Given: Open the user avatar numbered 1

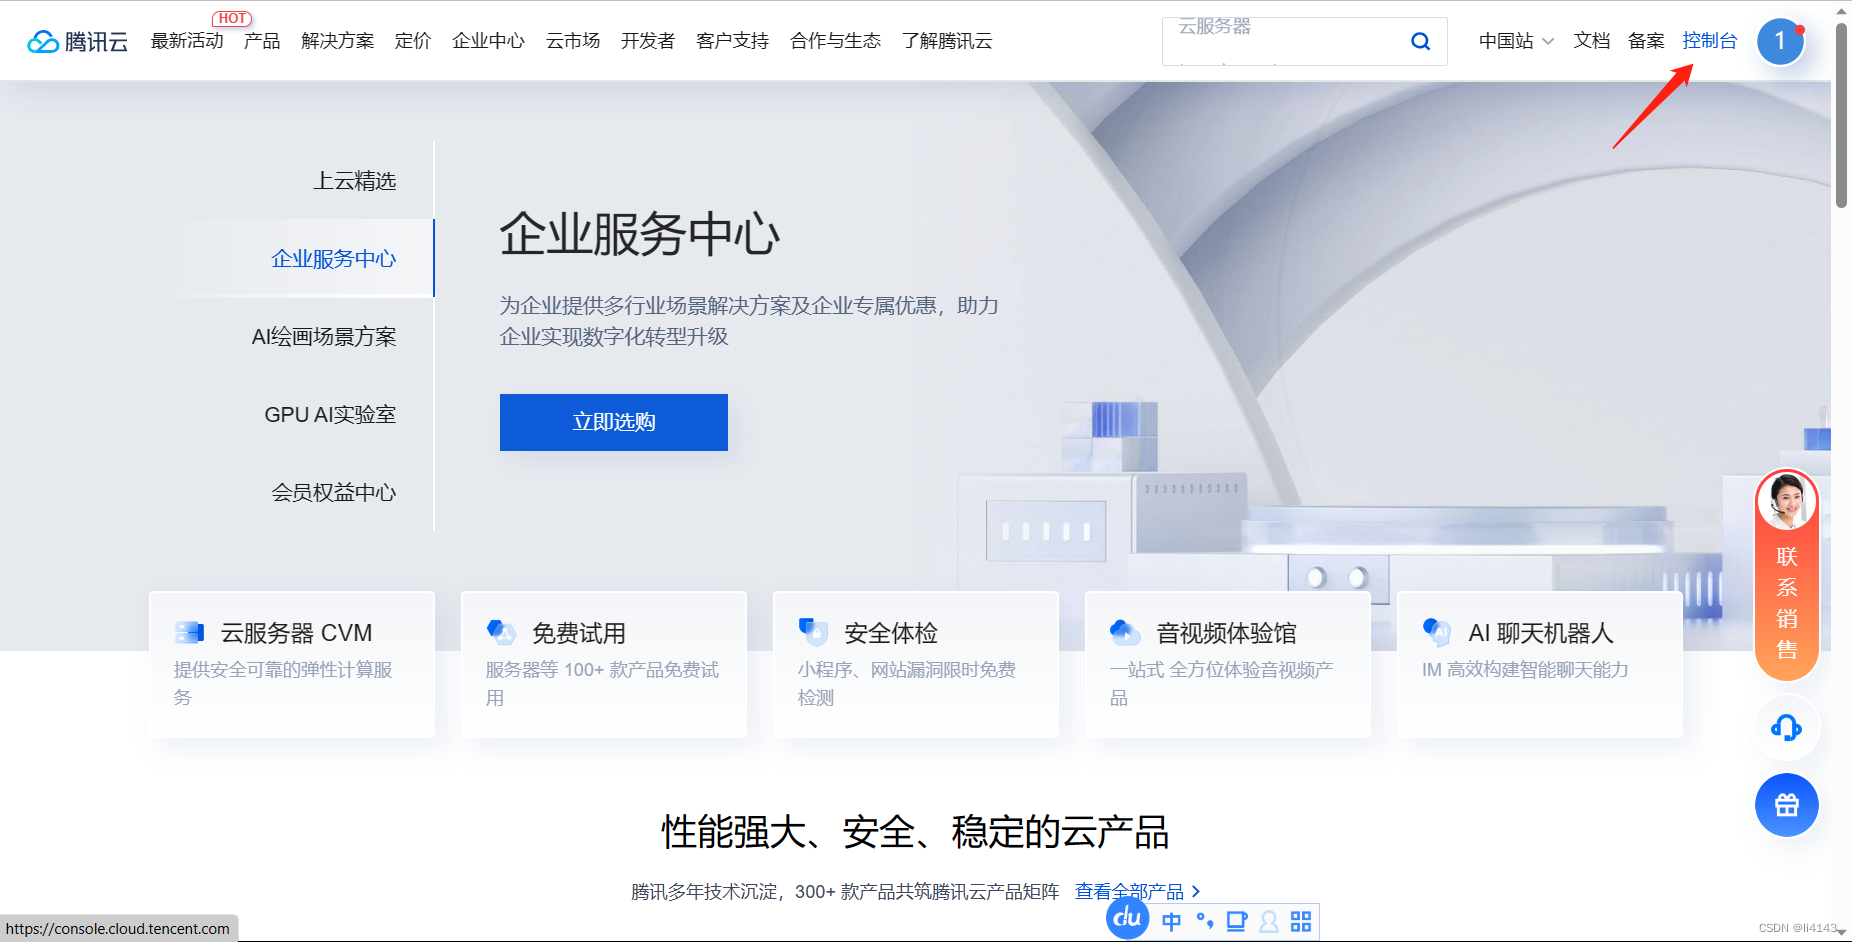Looking at the screenshot, I should [x=1780, y=41].
